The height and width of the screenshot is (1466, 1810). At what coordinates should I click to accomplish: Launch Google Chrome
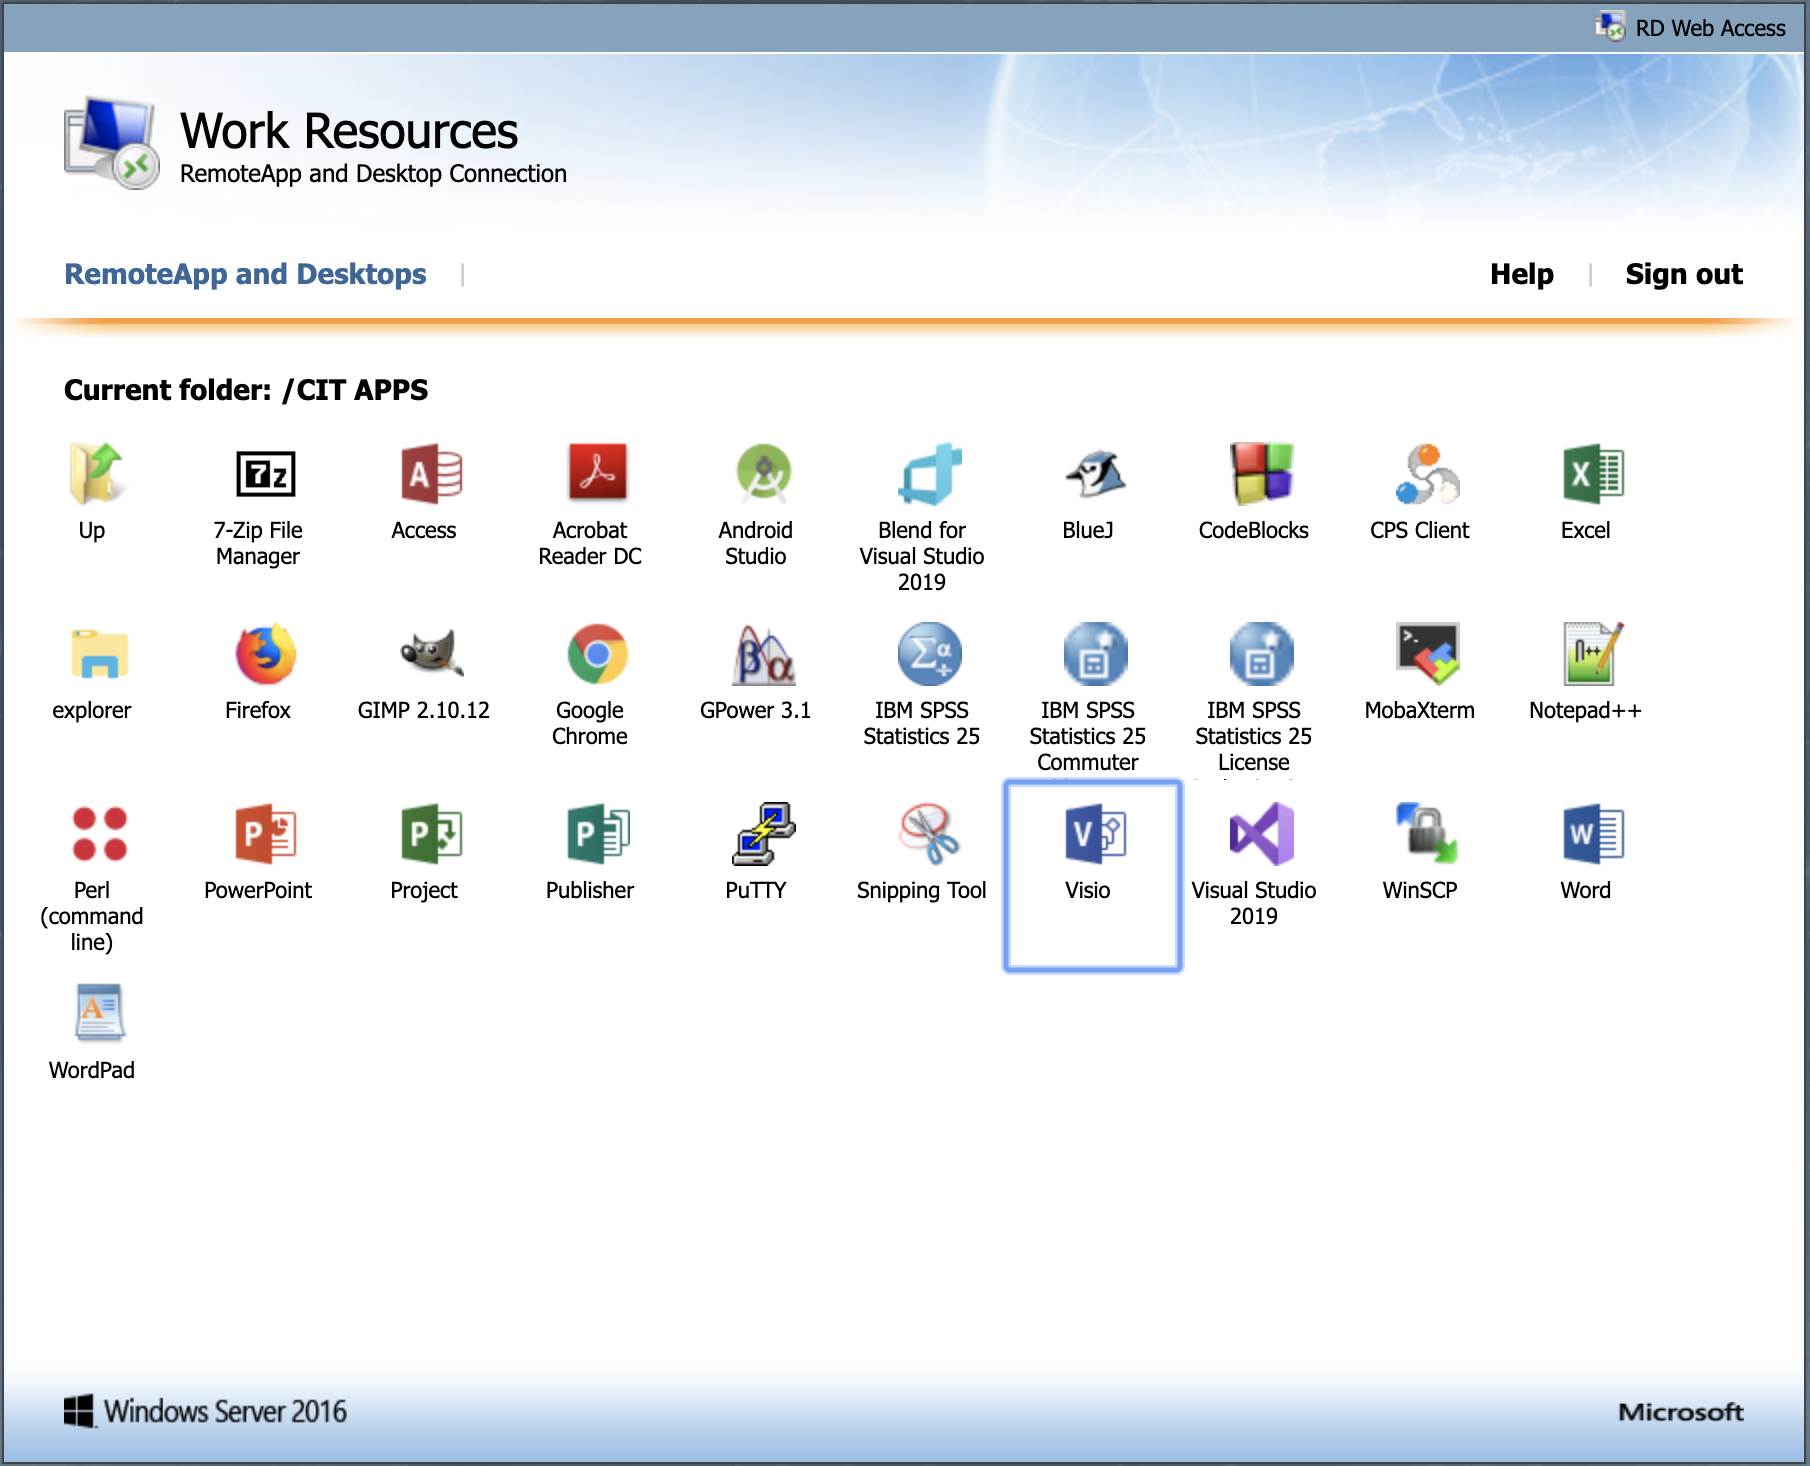click(x=590, y=685)
